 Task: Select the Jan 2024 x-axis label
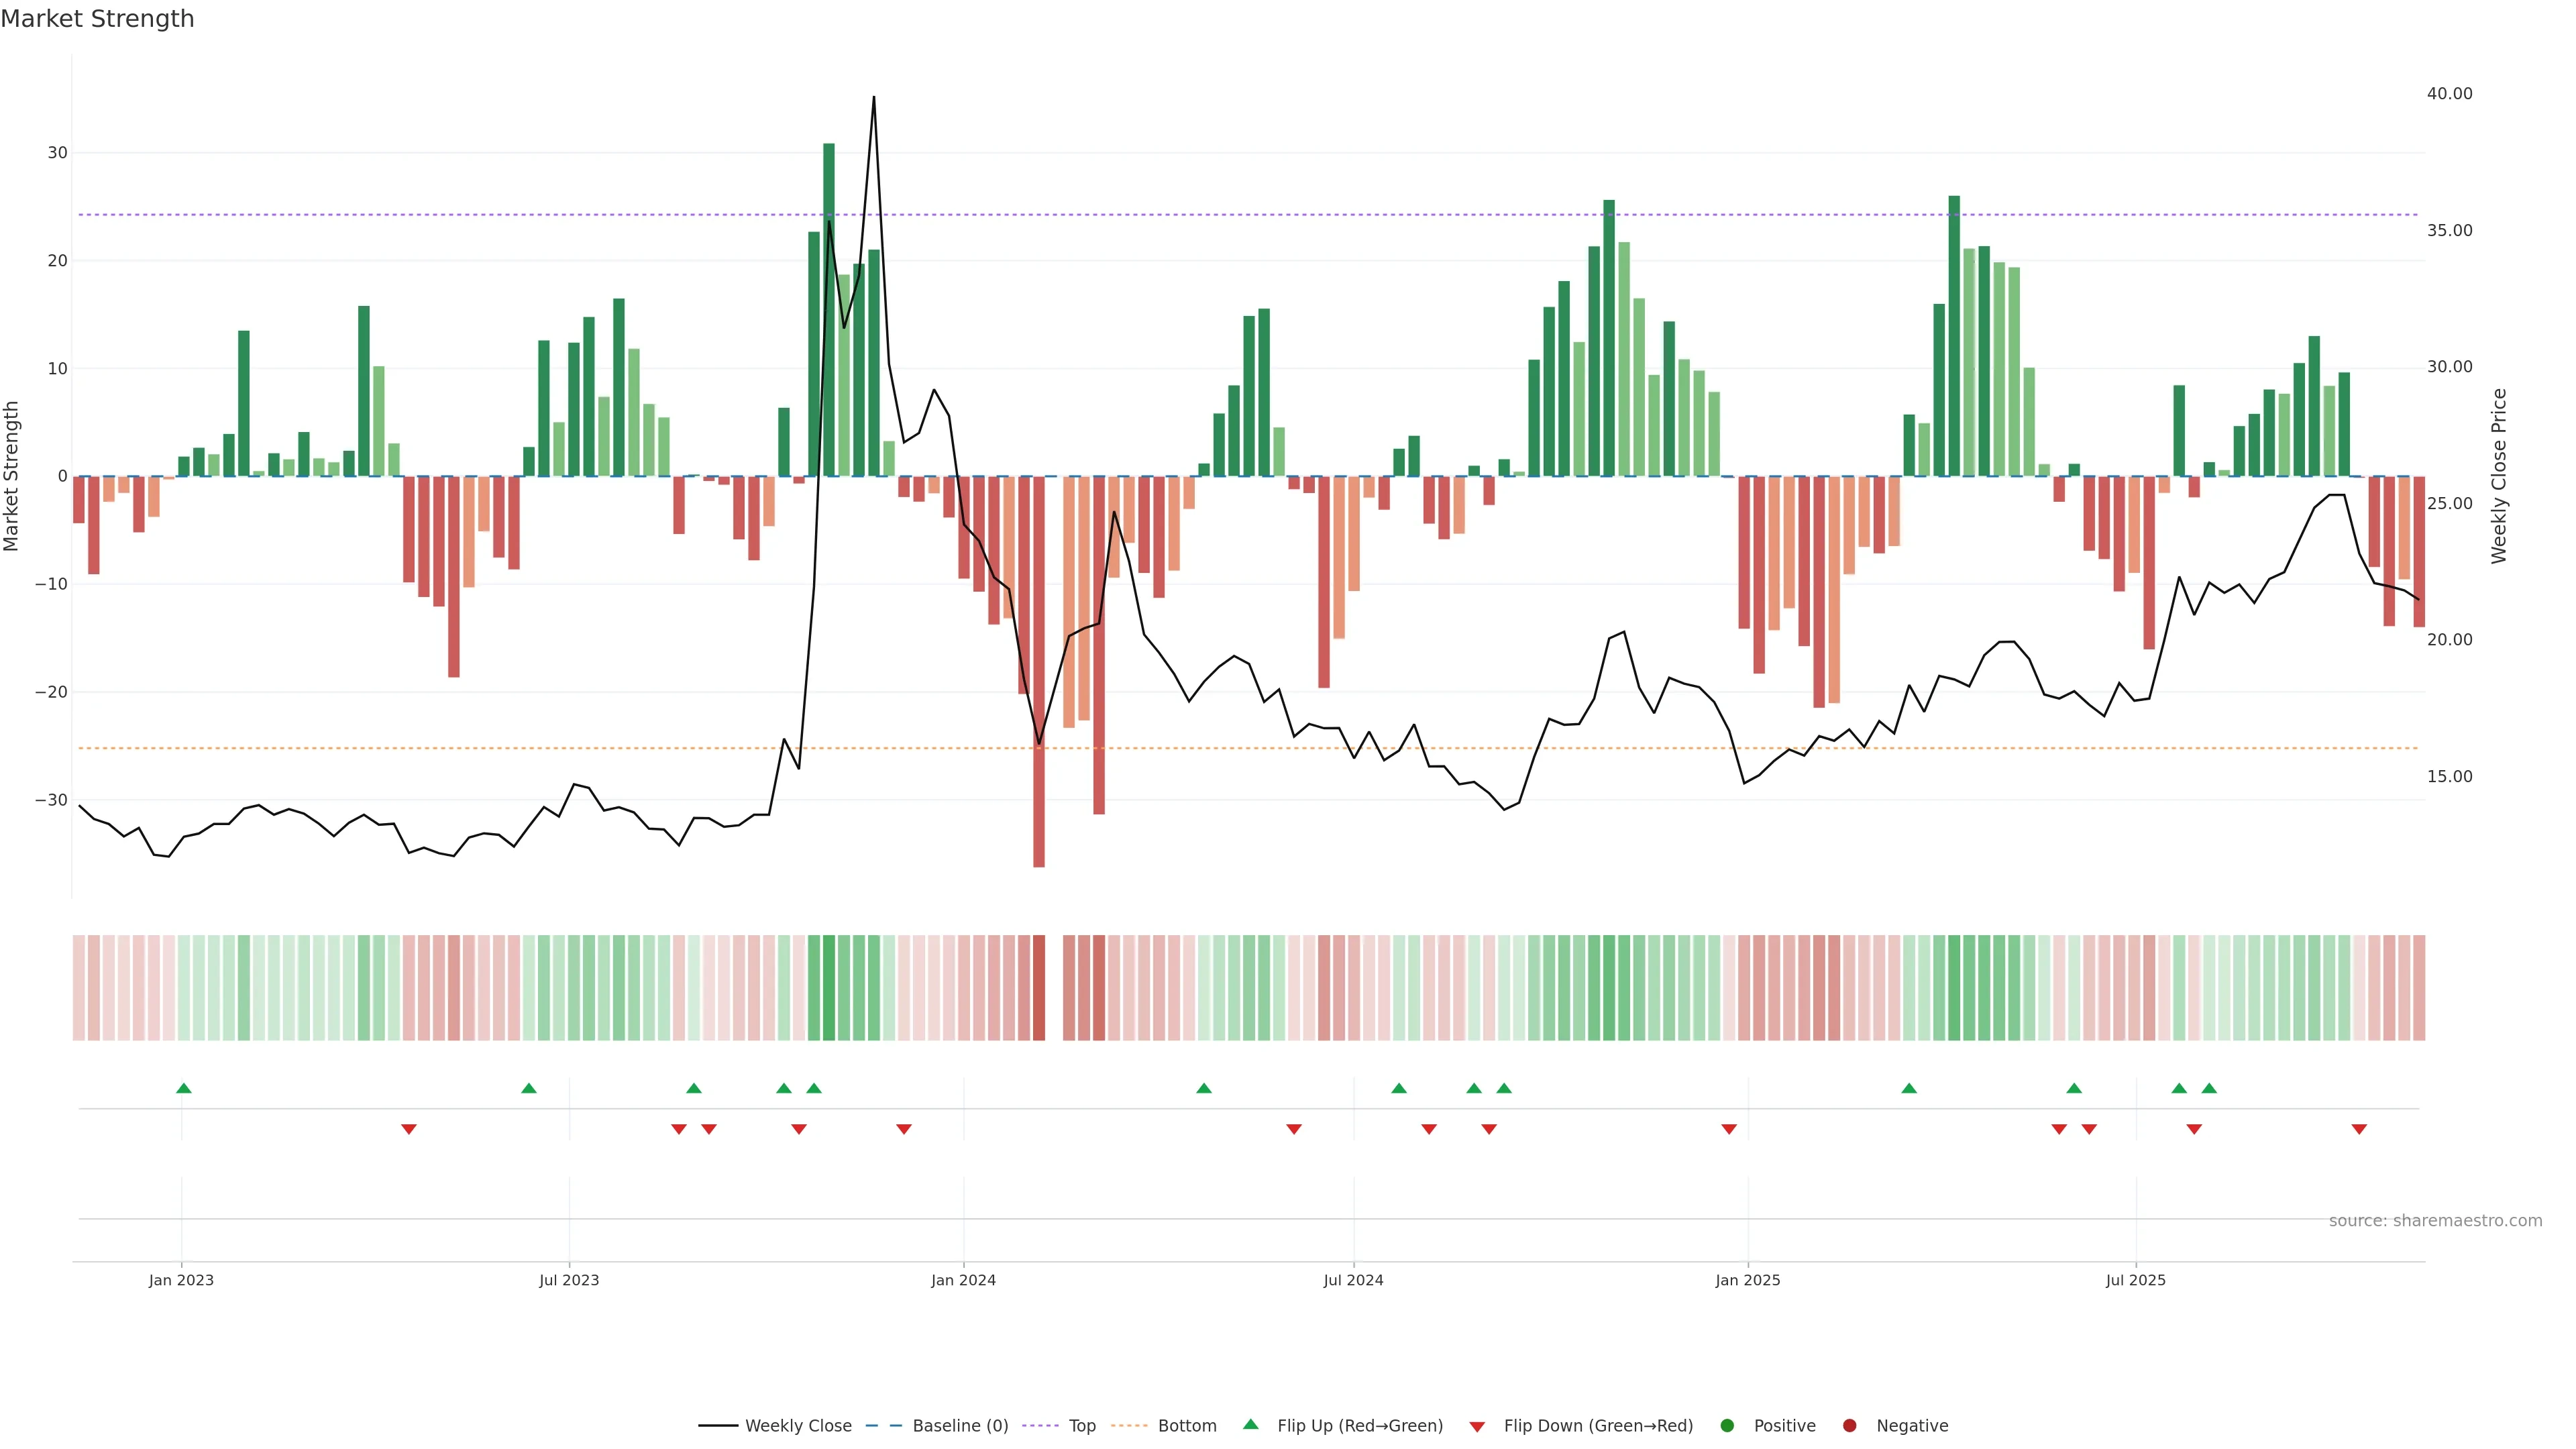click(x=963, y=1280)
